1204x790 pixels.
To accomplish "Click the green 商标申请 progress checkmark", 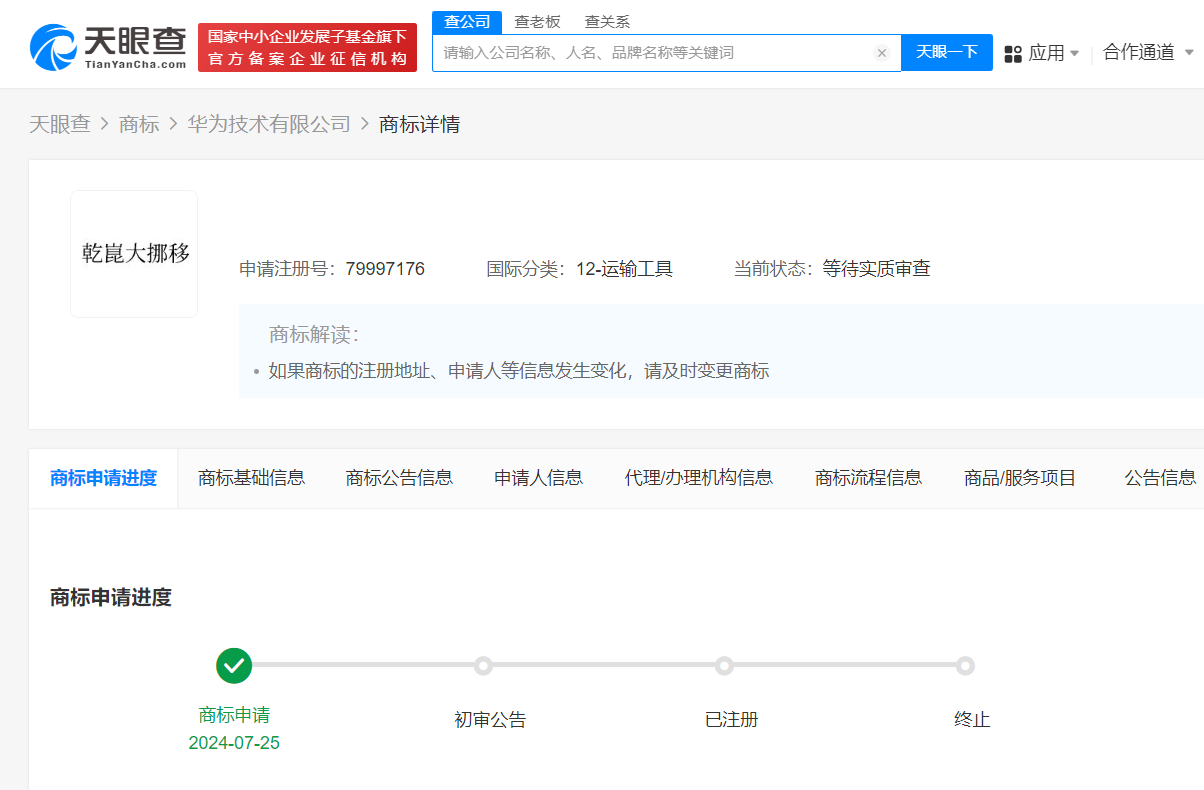I will pos(233,665).
